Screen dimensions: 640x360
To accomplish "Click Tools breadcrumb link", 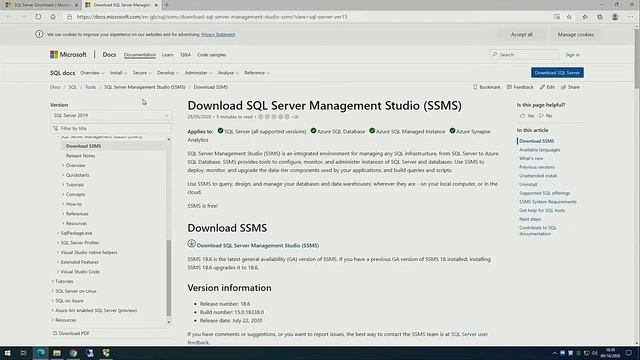I will (x=90, y=87).
